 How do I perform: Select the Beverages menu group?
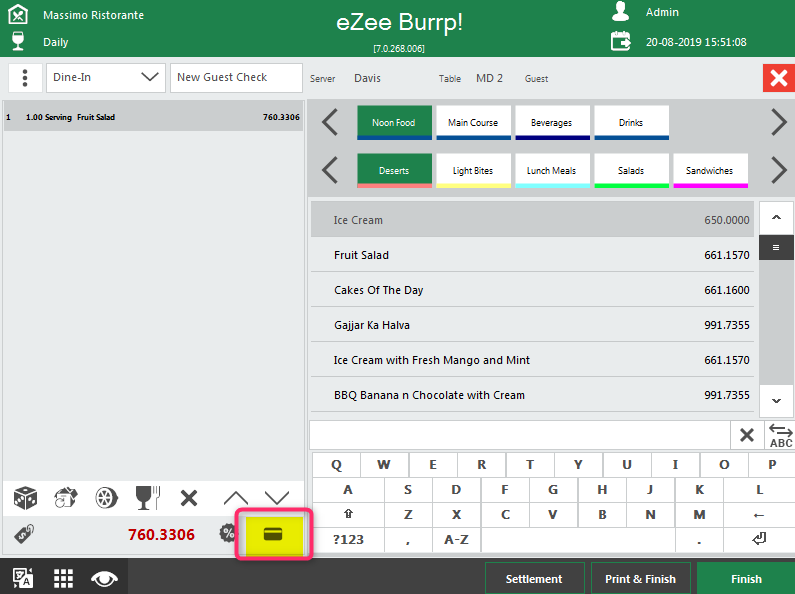(552, 122)
